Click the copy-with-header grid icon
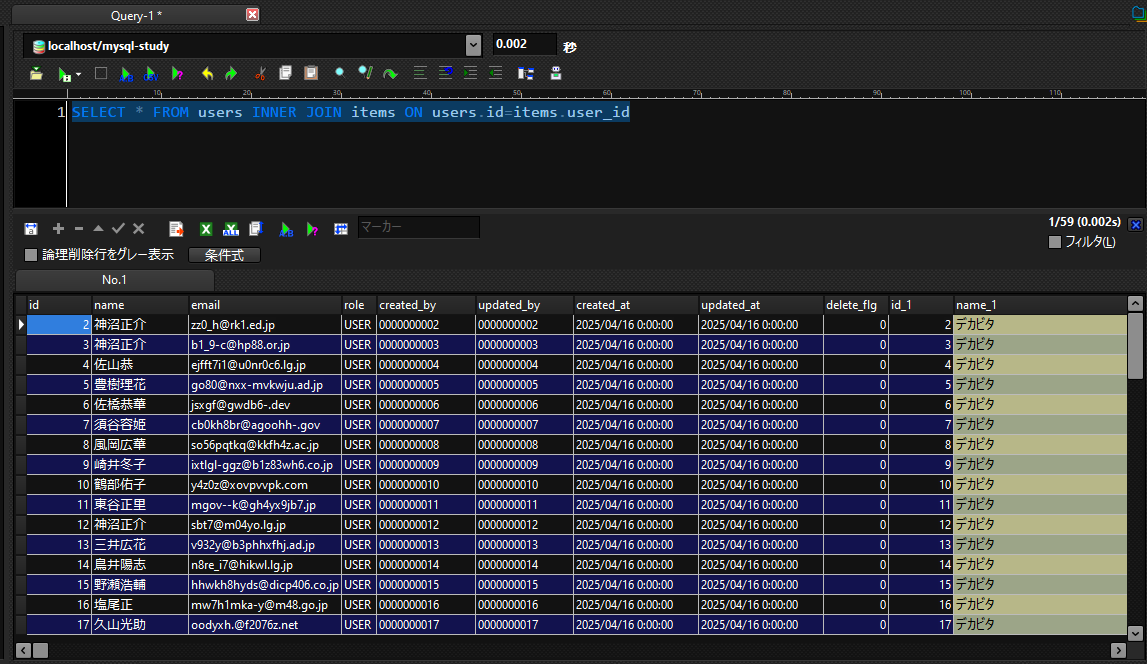1147x664 pixels. (255, 228)
